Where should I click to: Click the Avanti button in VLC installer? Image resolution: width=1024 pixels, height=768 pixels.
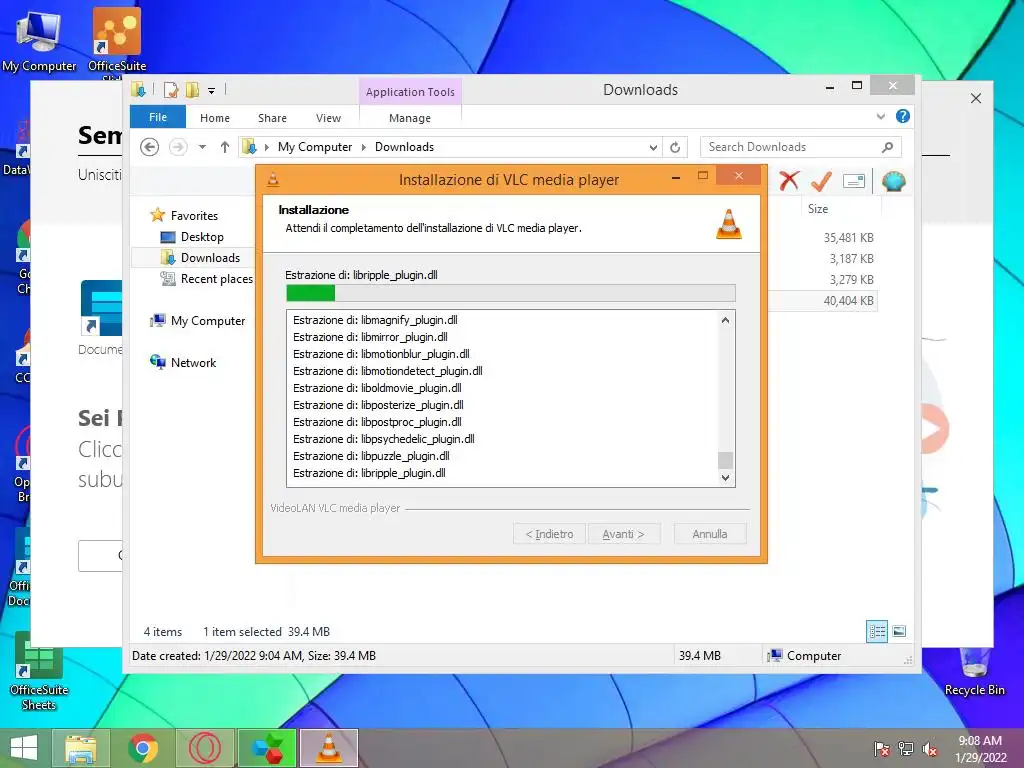pyautogui.click(x=623, y=534)
